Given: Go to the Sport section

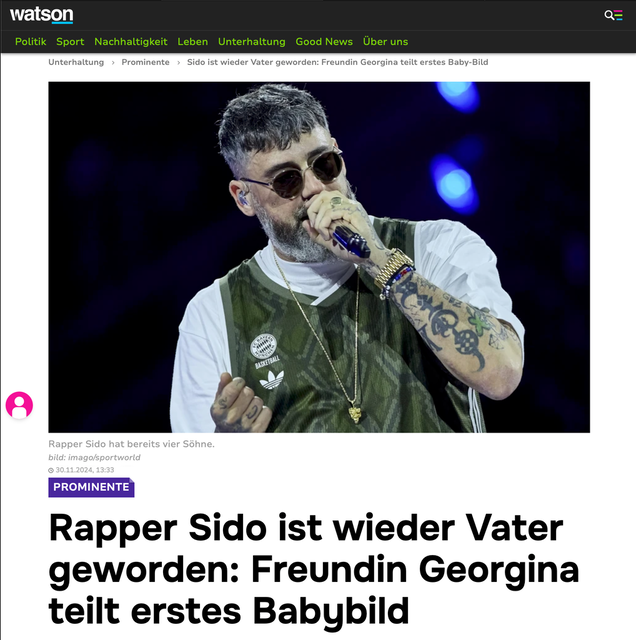Looking at the screenshot, I should click(x=70, y=42).
